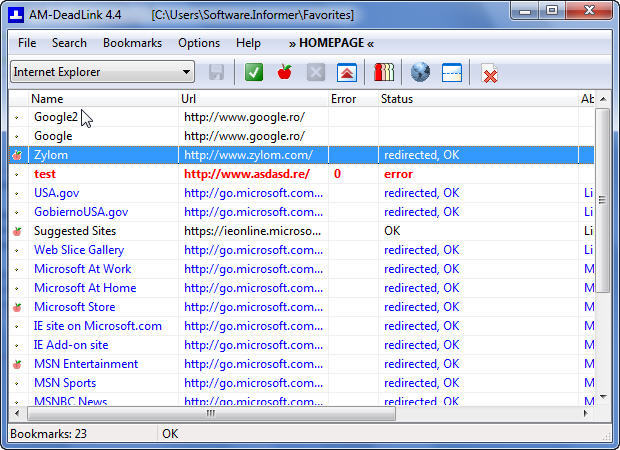The image size is (620, 450).
Task: Click the scroll right arrow of horizontal scrollbar
Action: (586, 413)
